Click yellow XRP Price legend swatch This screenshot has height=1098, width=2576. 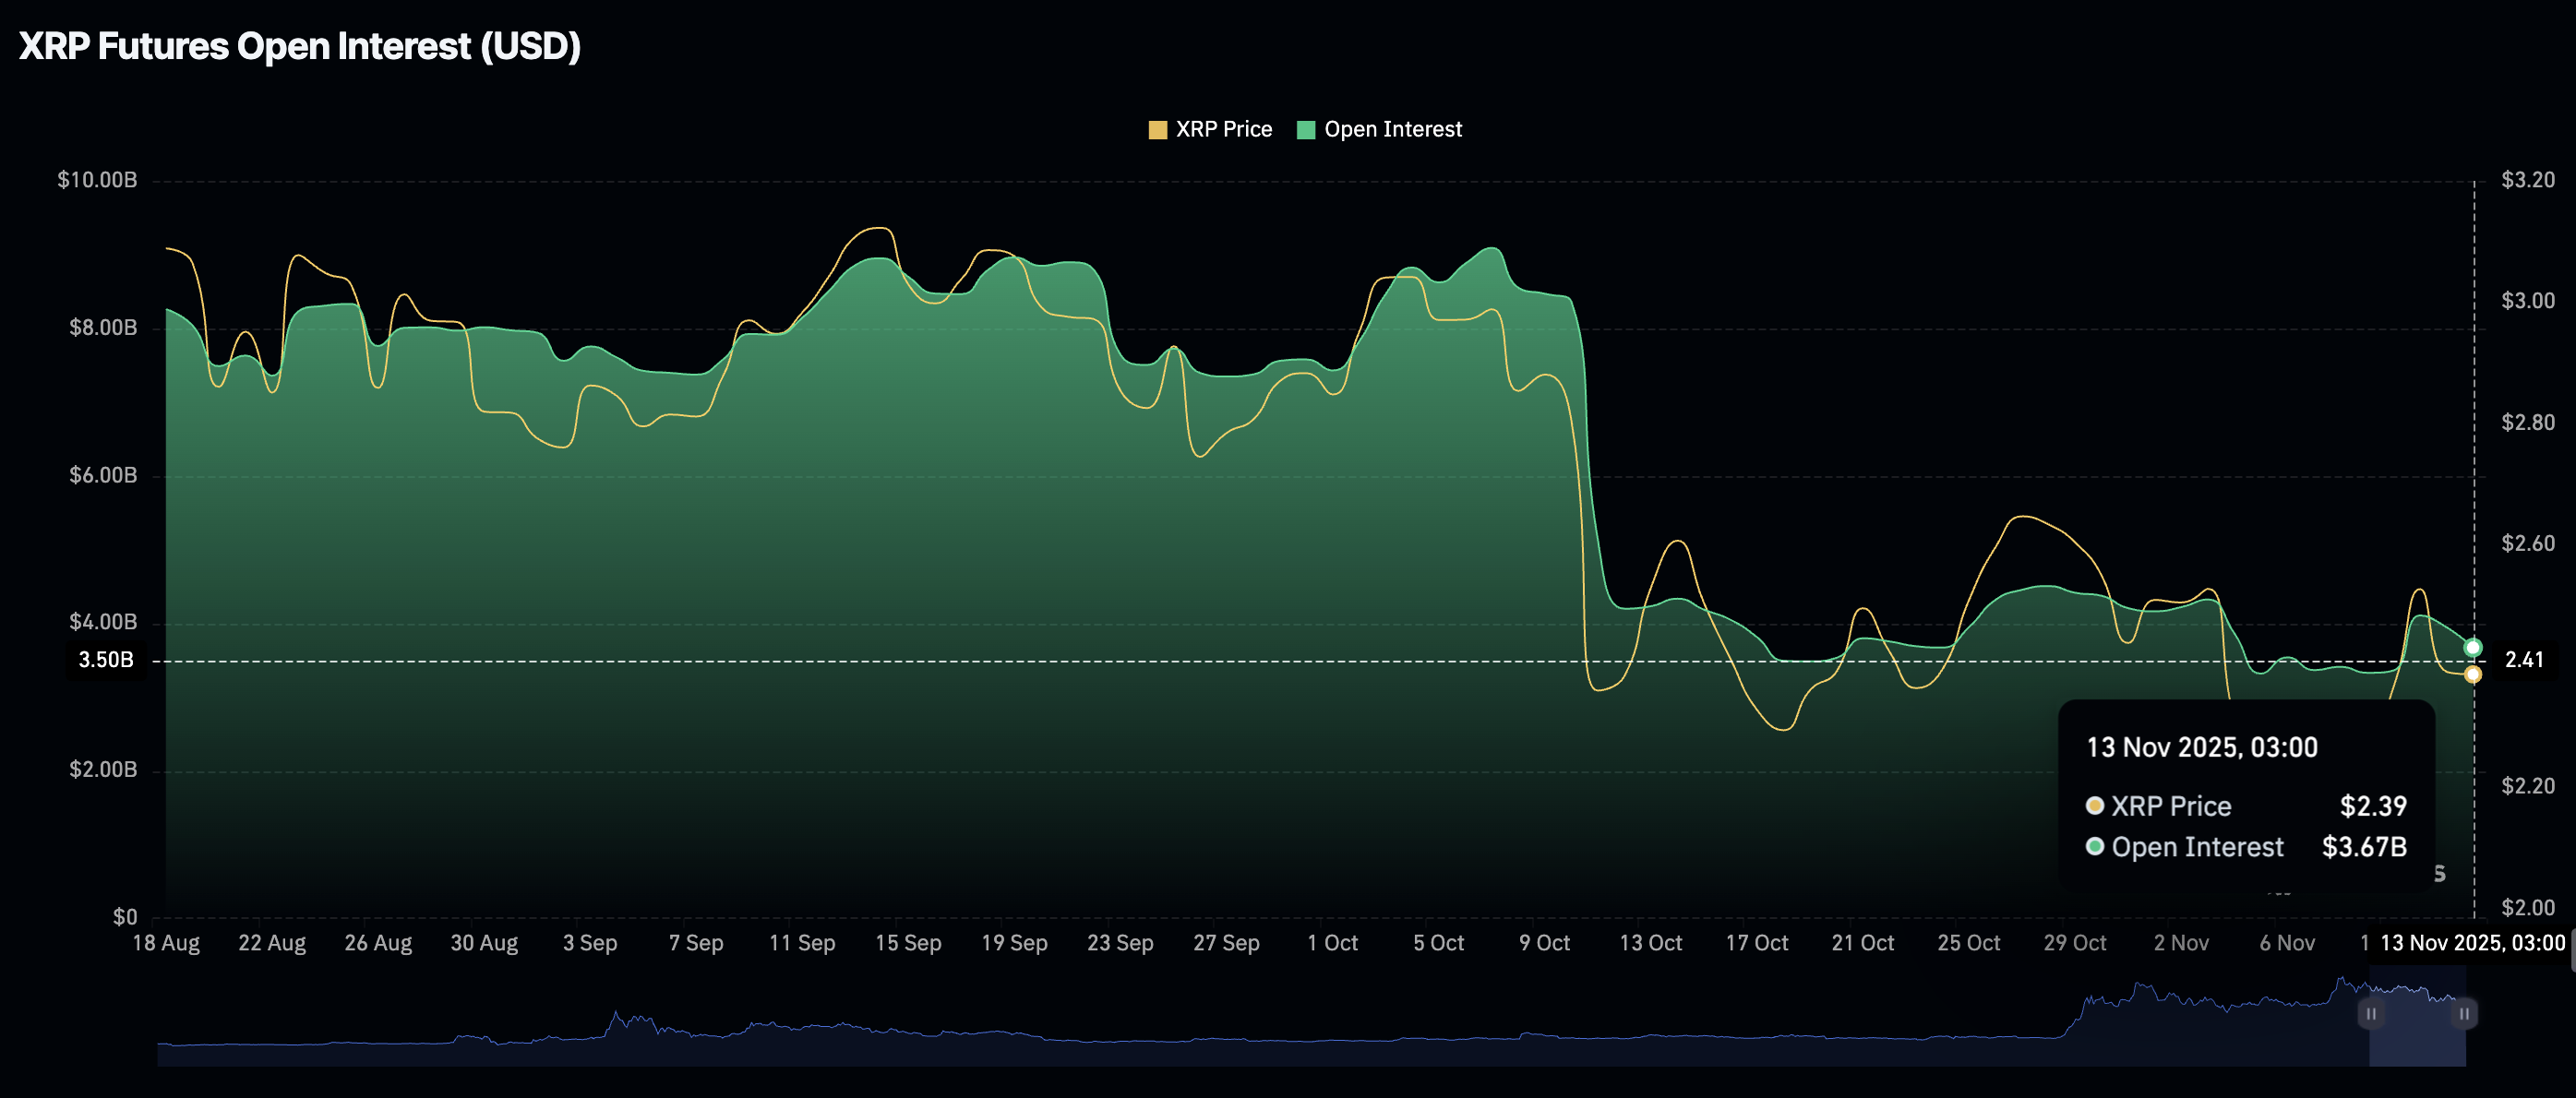pos(1157,130)
